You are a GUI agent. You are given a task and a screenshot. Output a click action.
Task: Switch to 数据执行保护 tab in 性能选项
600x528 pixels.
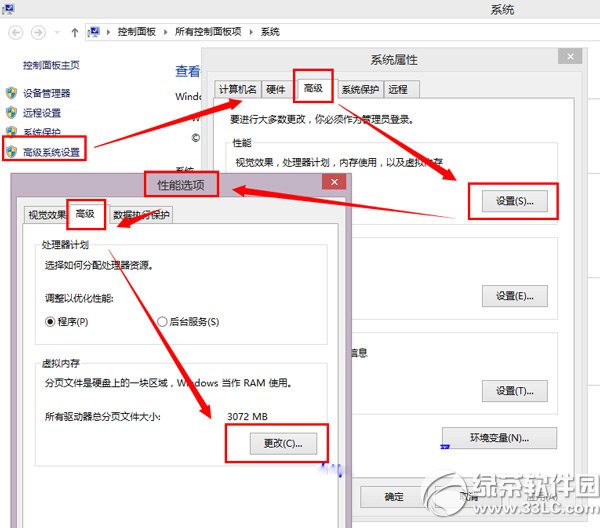coord(141,215)
